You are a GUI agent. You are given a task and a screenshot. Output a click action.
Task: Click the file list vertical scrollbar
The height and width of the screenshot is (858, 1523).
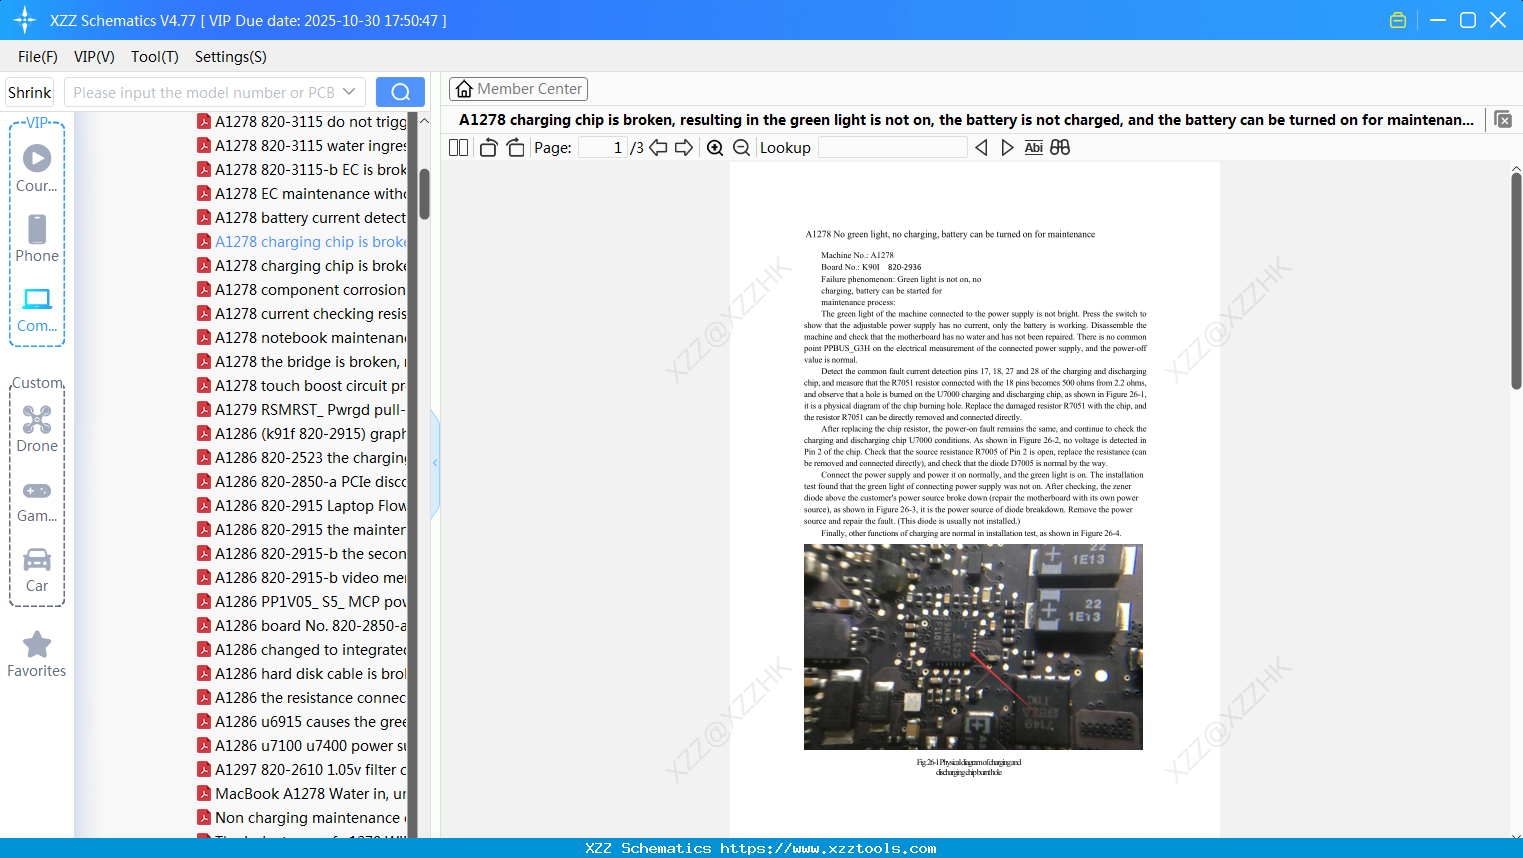pyautogui.click(x=424, y=193)
